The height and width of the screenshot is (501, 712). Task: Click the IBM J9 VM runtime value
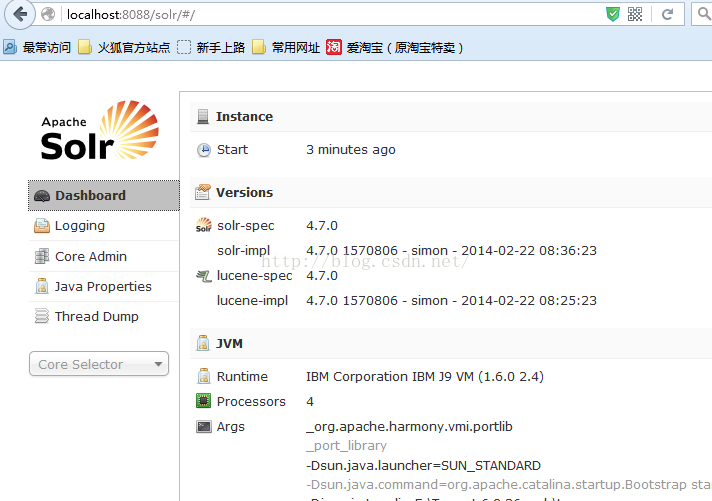coord(425,377)
